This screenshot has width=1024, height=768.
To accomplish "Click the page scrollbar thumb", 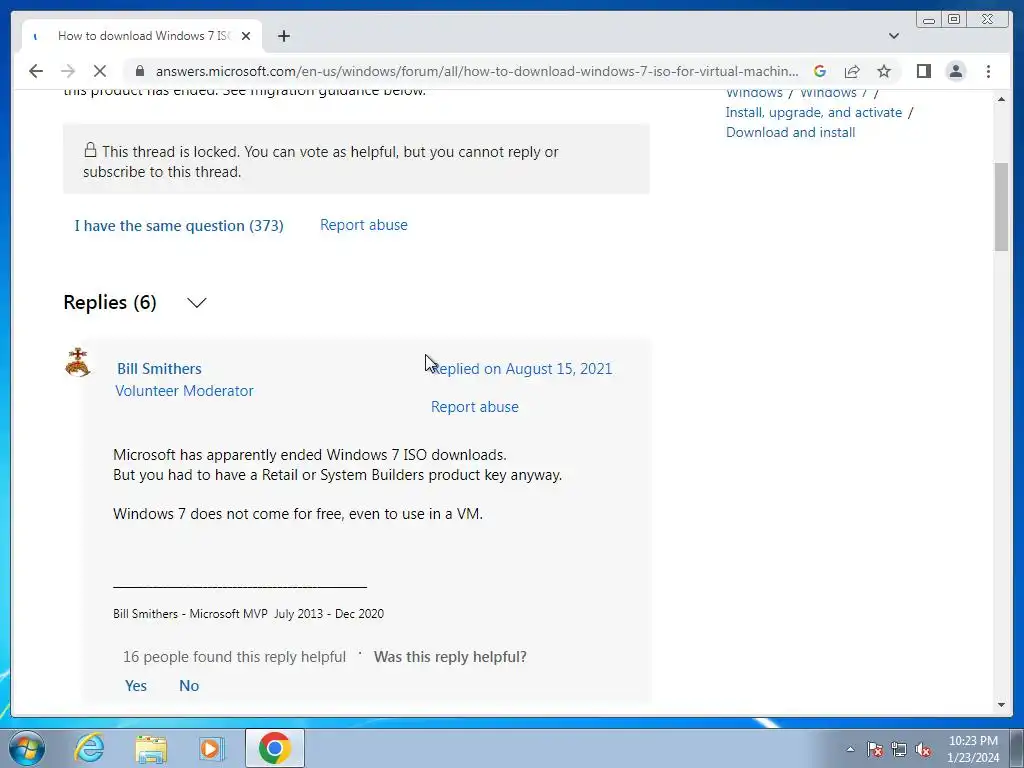I will point(1002,206).
